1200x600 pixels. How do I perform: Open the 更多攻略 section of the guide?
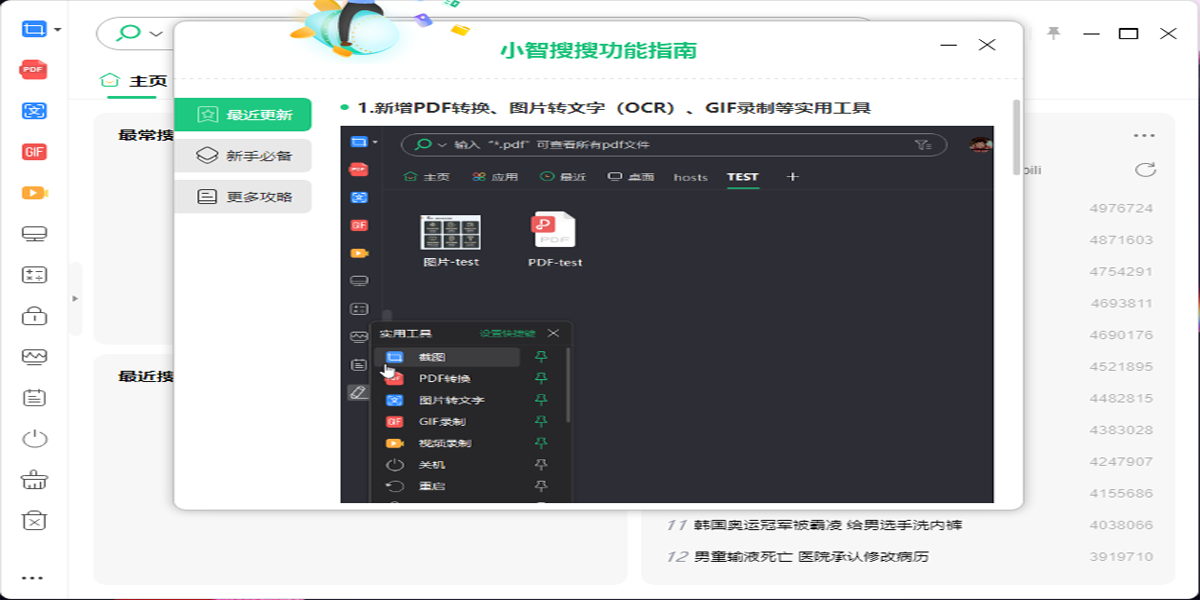tap(244, 196)
